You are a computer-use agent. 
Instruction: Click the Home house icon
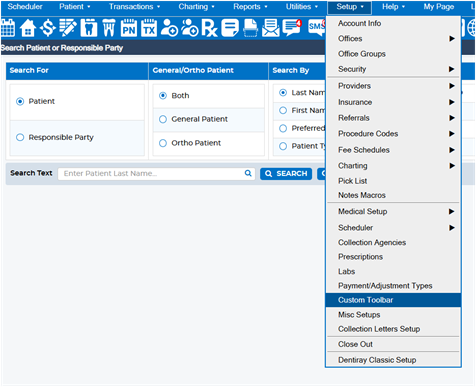coord(28,28)
